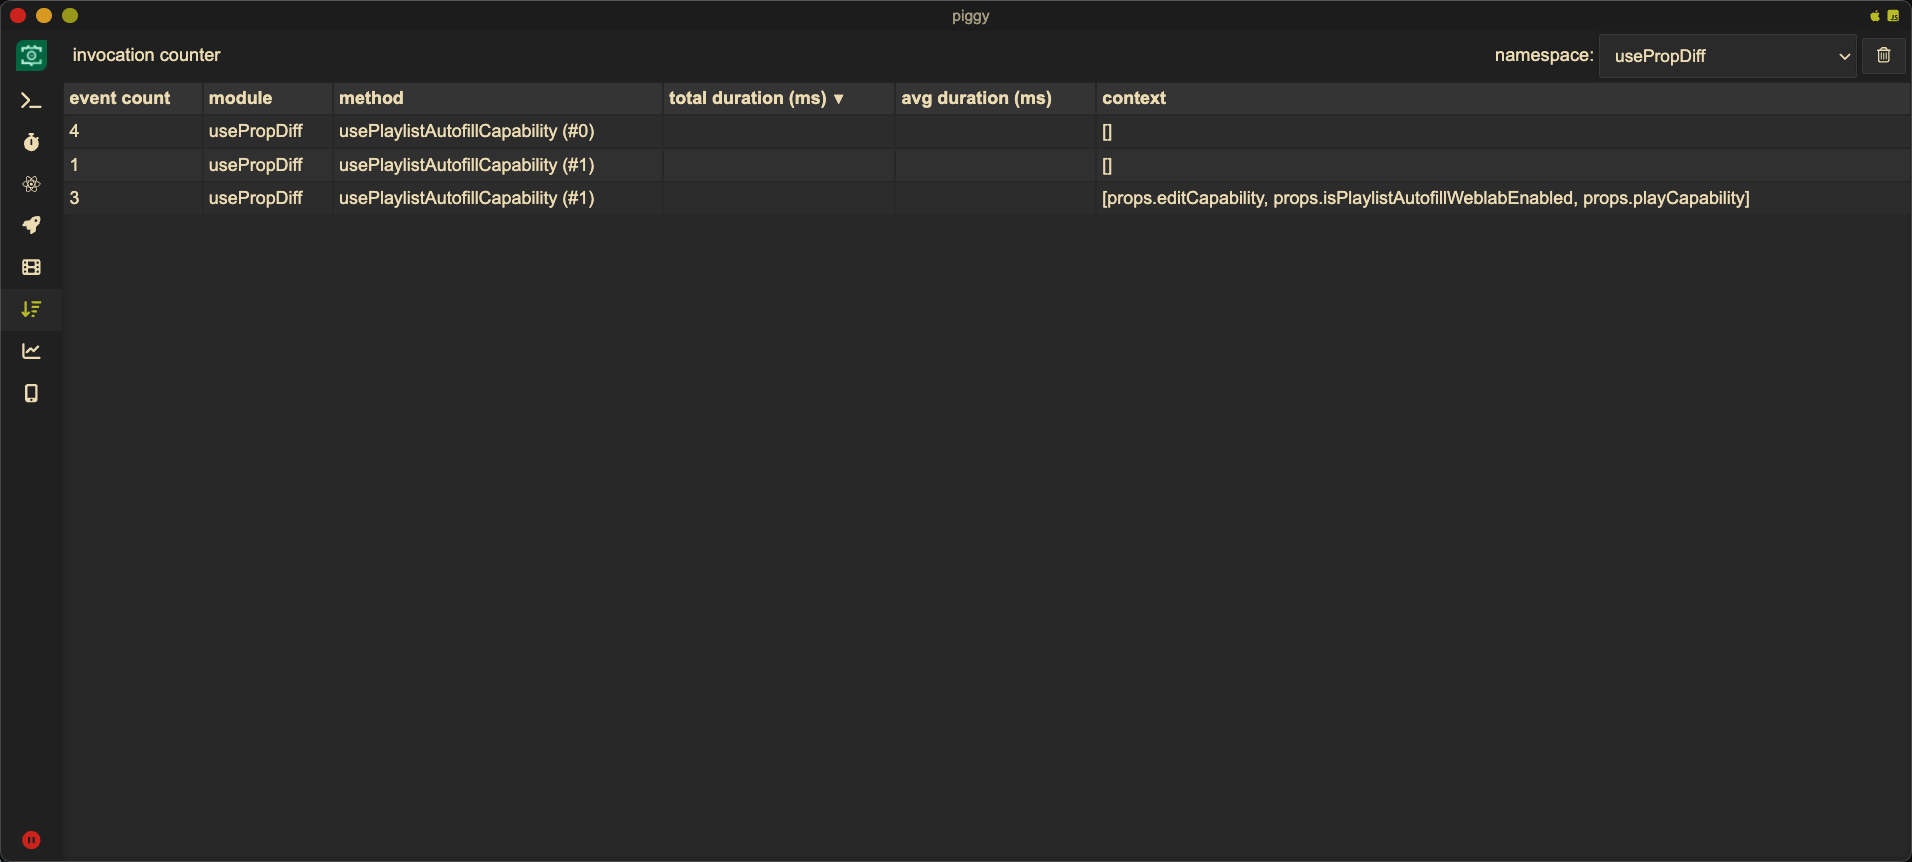Screen dimensions: 1912x862
Task: Open the film strip panel
Action: pyautogui.click(x=31, y=267)
